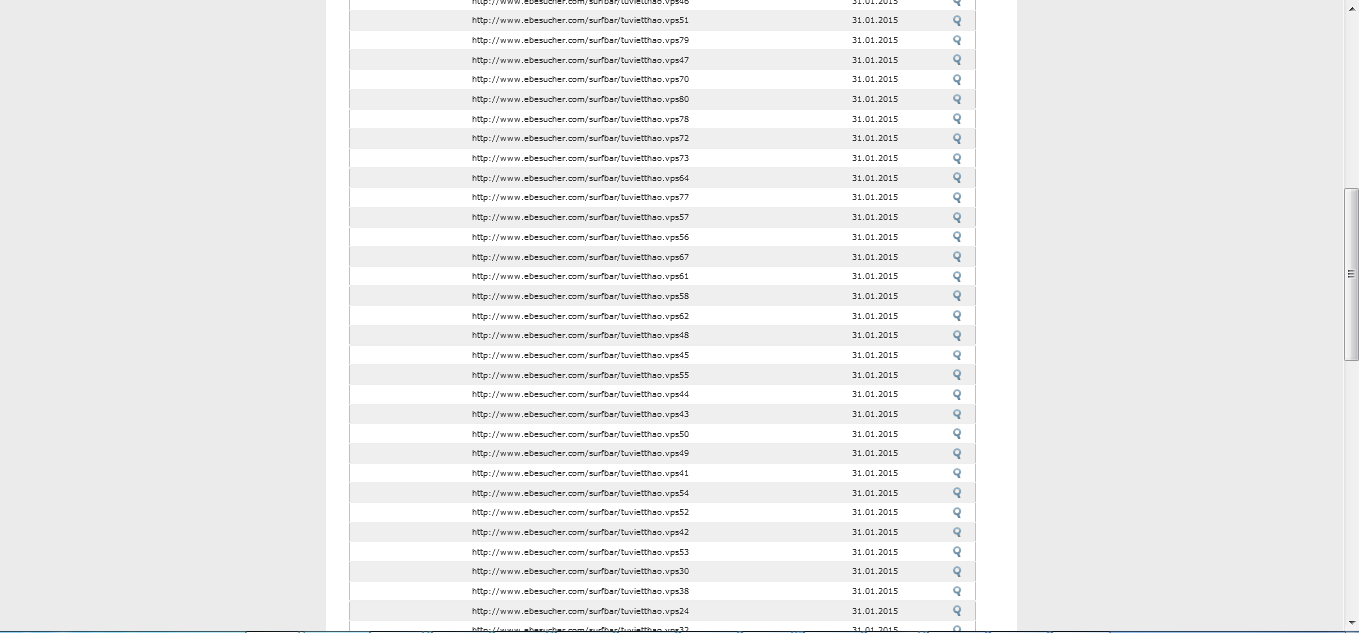Click the magnifier icon next to vps41
The height and width of the screenshot is (633, 1359).
(957, 473)
